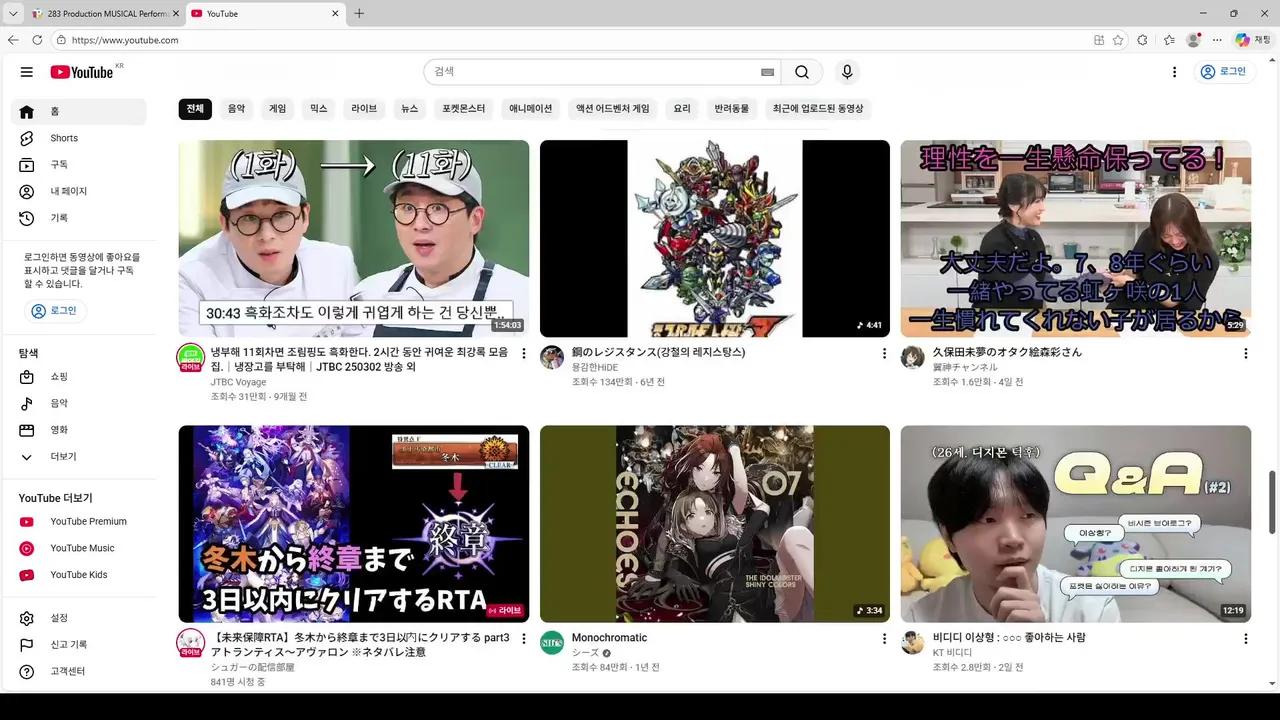This screenshot has width=1280, height=720.
Task: Open 久保田未夢のオタク絵森彩さん title
Action: tap(1007, 352)
